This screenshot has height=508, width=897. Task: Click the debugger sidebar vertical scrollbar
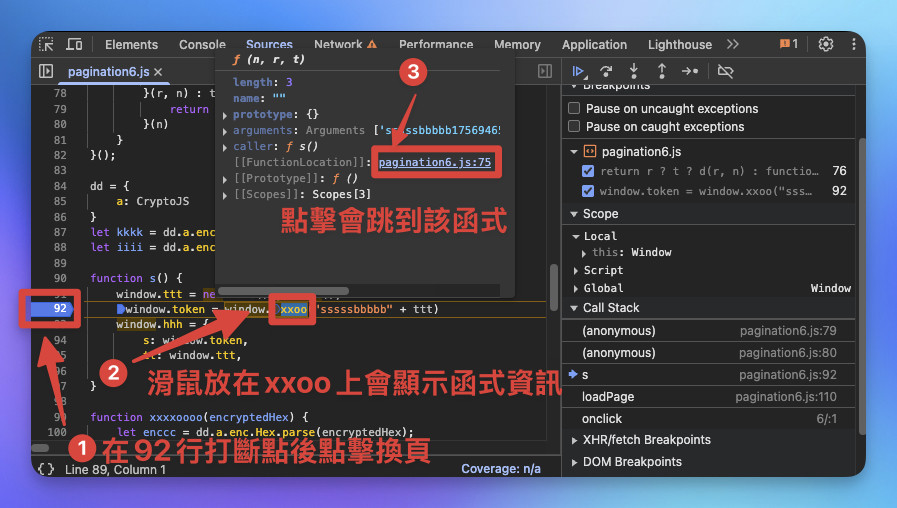[862, 286]
